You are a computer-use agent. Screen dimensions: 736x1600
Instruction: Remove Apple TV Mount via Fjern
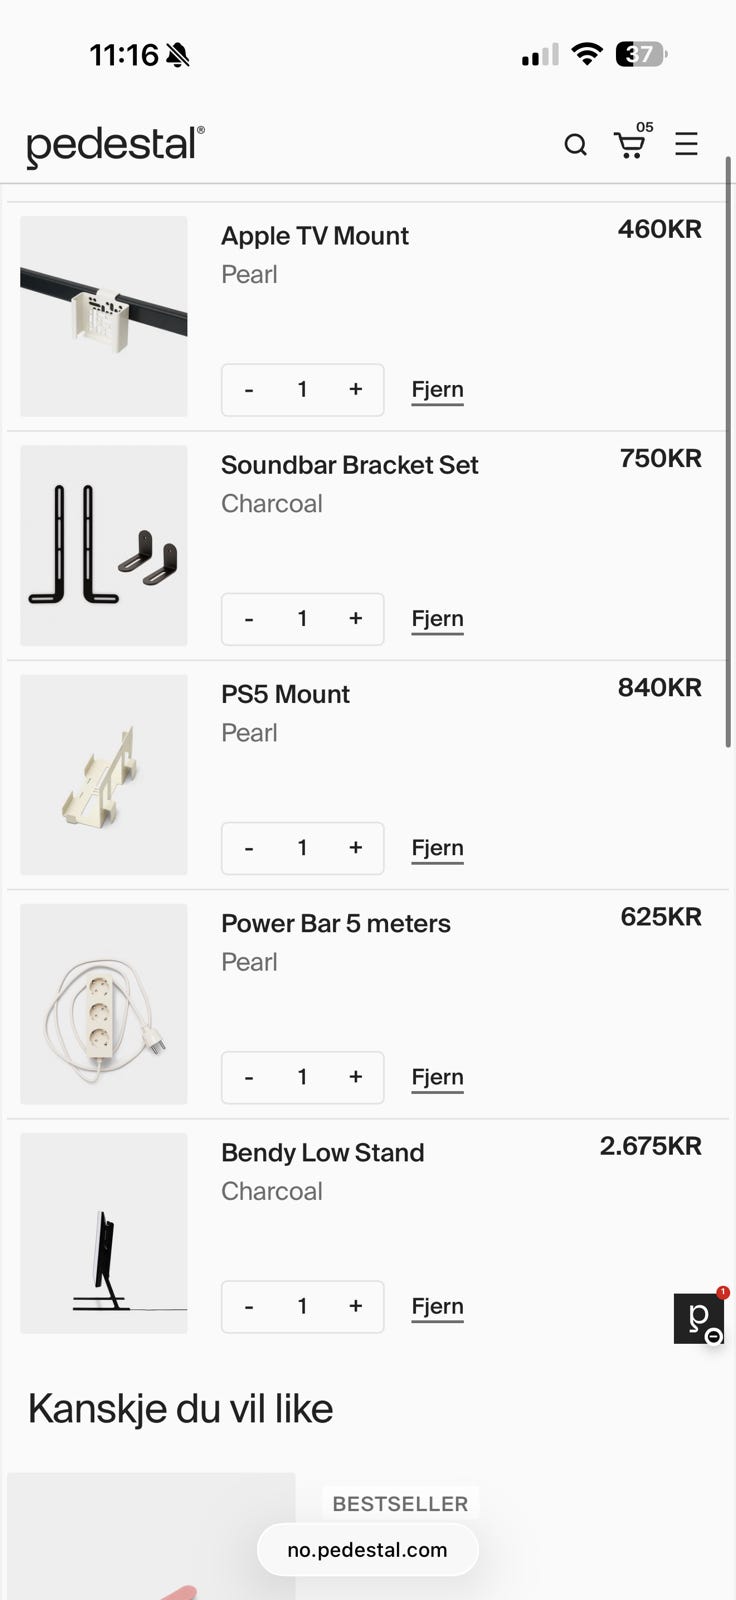click(437, 390)
